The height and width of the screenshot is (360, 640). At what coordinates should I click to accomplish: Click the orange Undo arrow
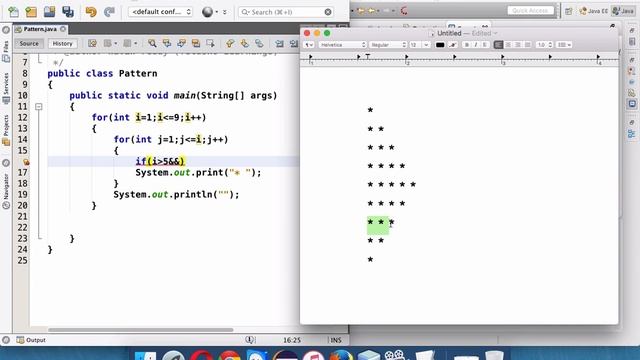91,12
